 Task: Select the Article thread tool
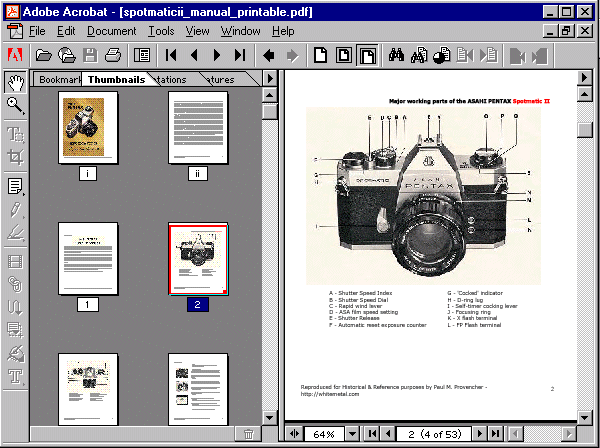16,307
